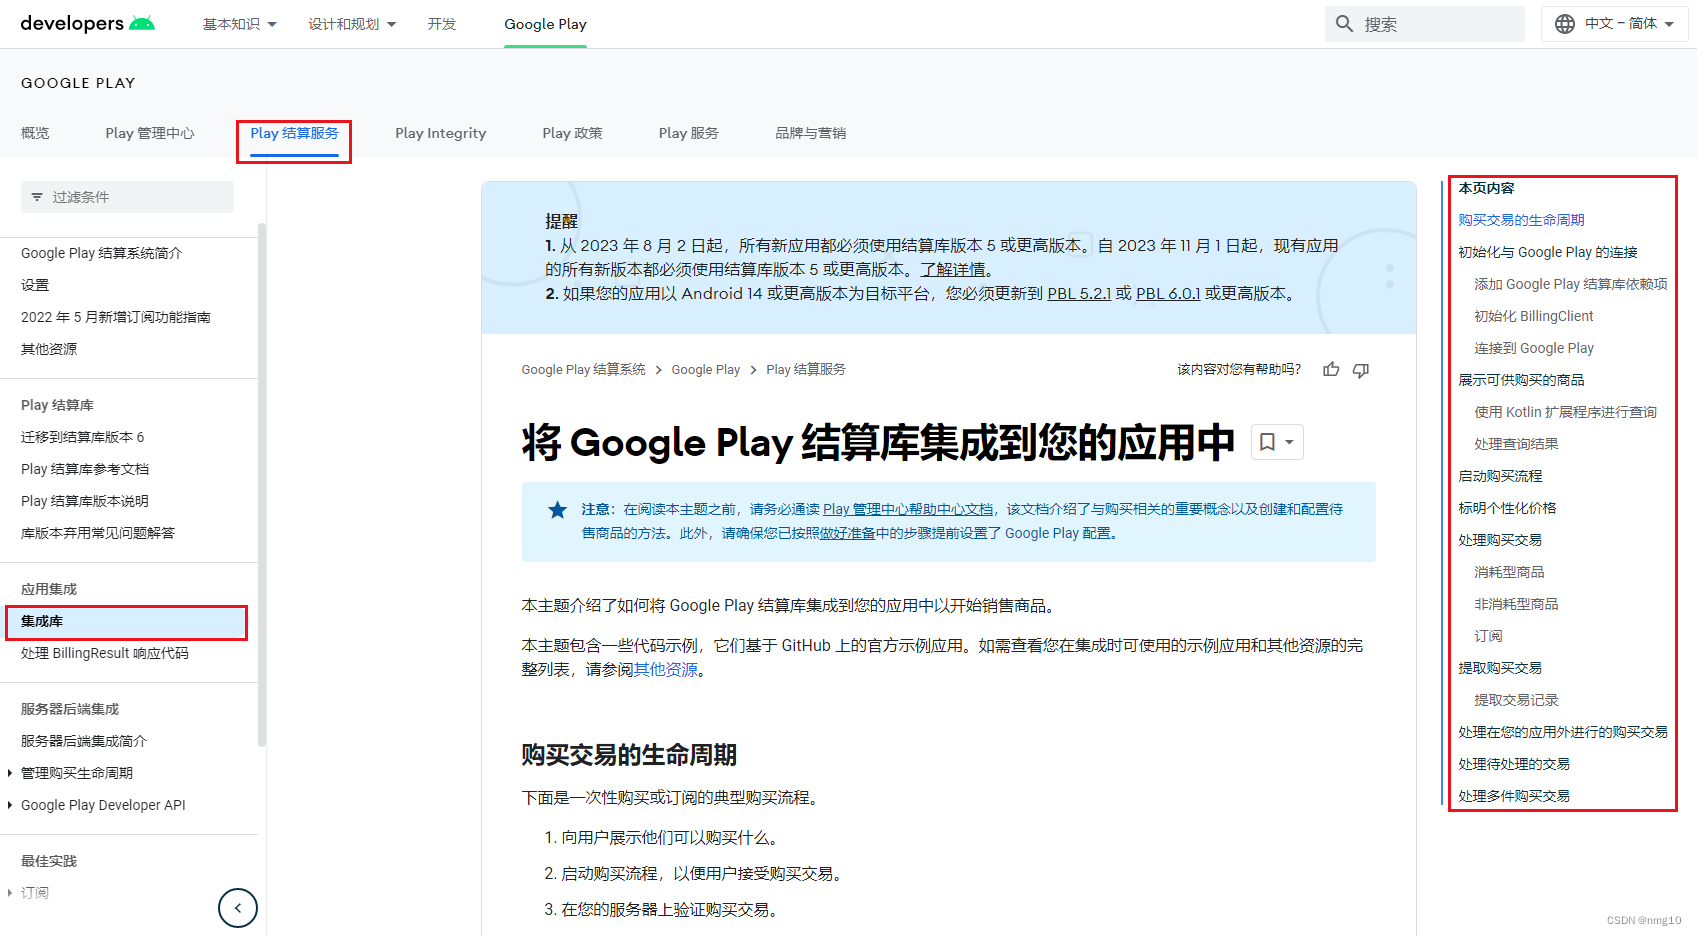Jump to 启动购买流程 section

pyautogui.click(x=1500, y=476)
